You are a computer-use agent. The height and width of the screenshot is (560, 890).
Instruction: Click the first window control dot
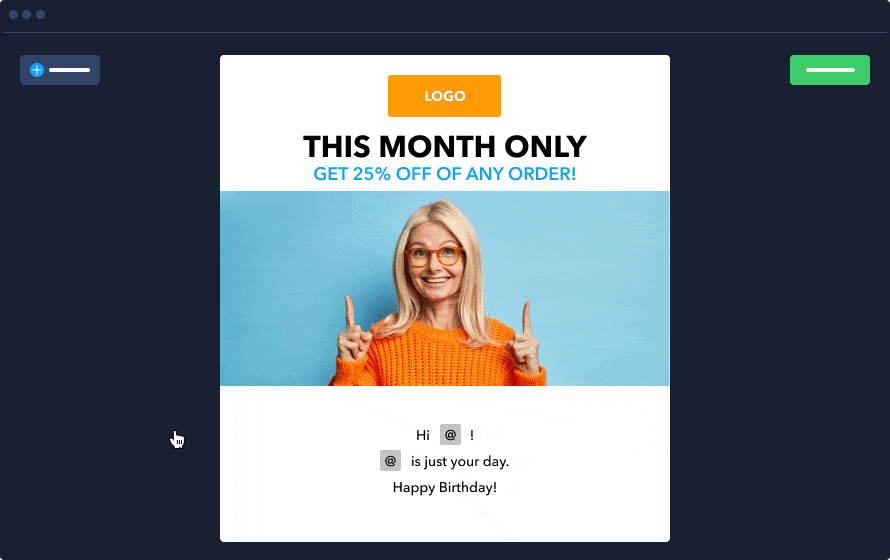point(13,14)
